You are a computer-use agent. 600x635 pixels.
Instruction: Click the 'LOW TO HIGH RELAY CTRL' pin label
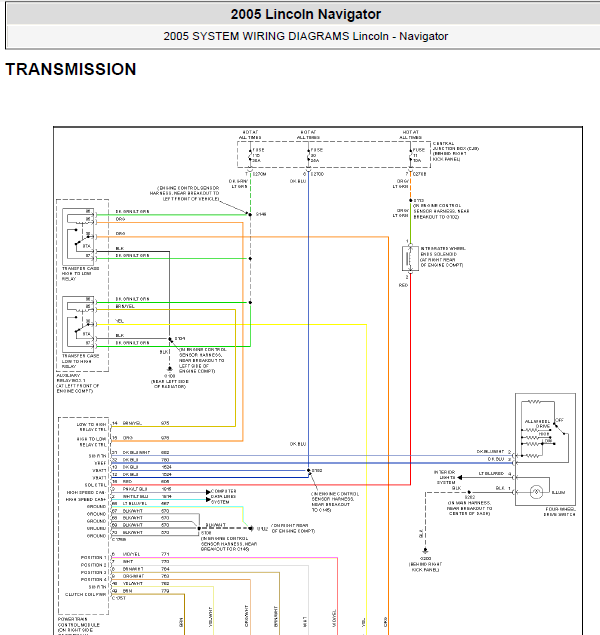click(92, 427)
